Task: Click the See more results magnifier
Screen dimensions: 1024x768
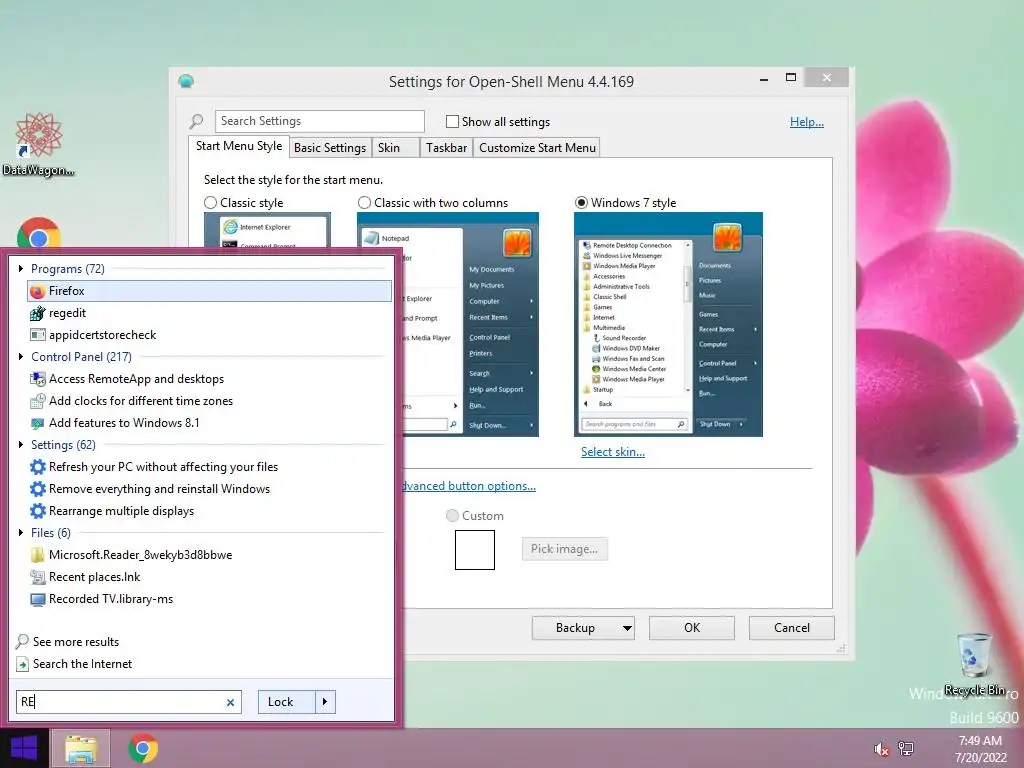Action: point(22,641)
